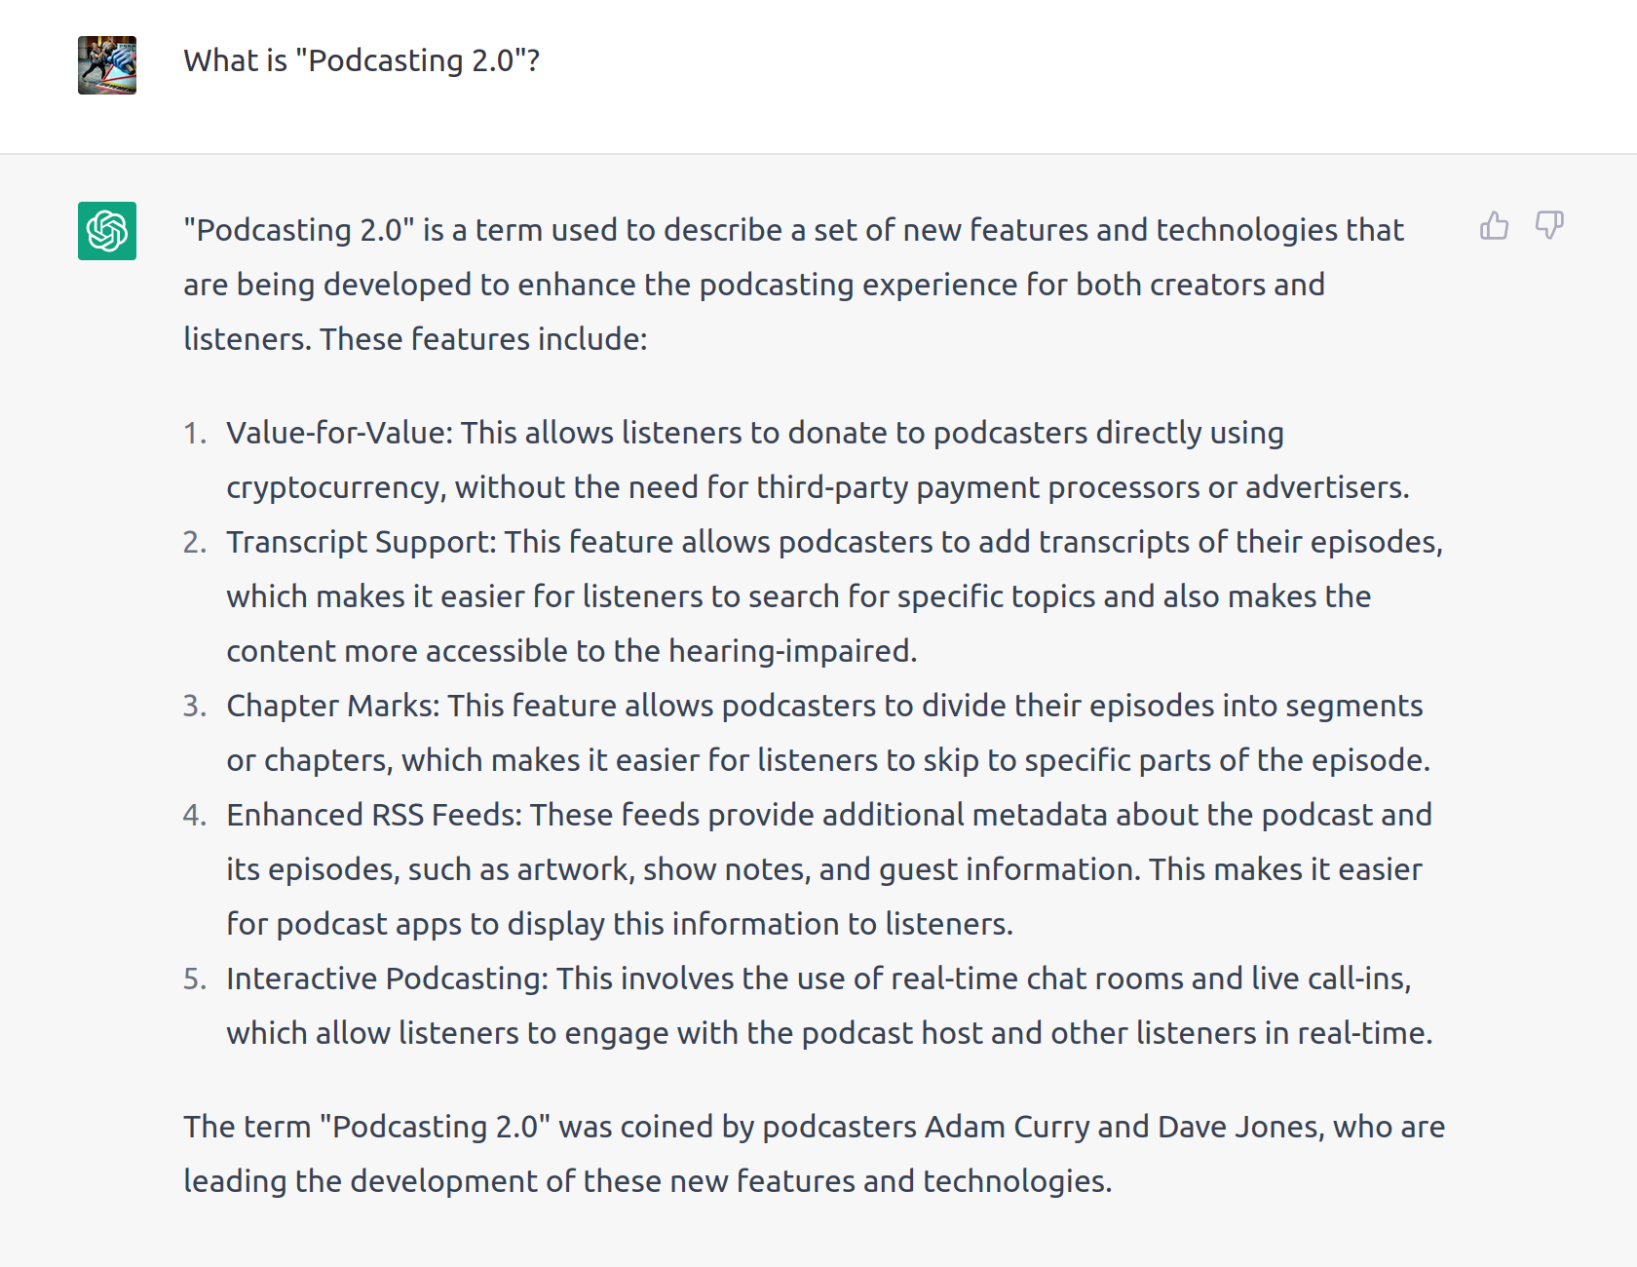Click the thumbs up feedback icon
Viewport: 1637px width, 1267px height.
[x=1494, y=226]
